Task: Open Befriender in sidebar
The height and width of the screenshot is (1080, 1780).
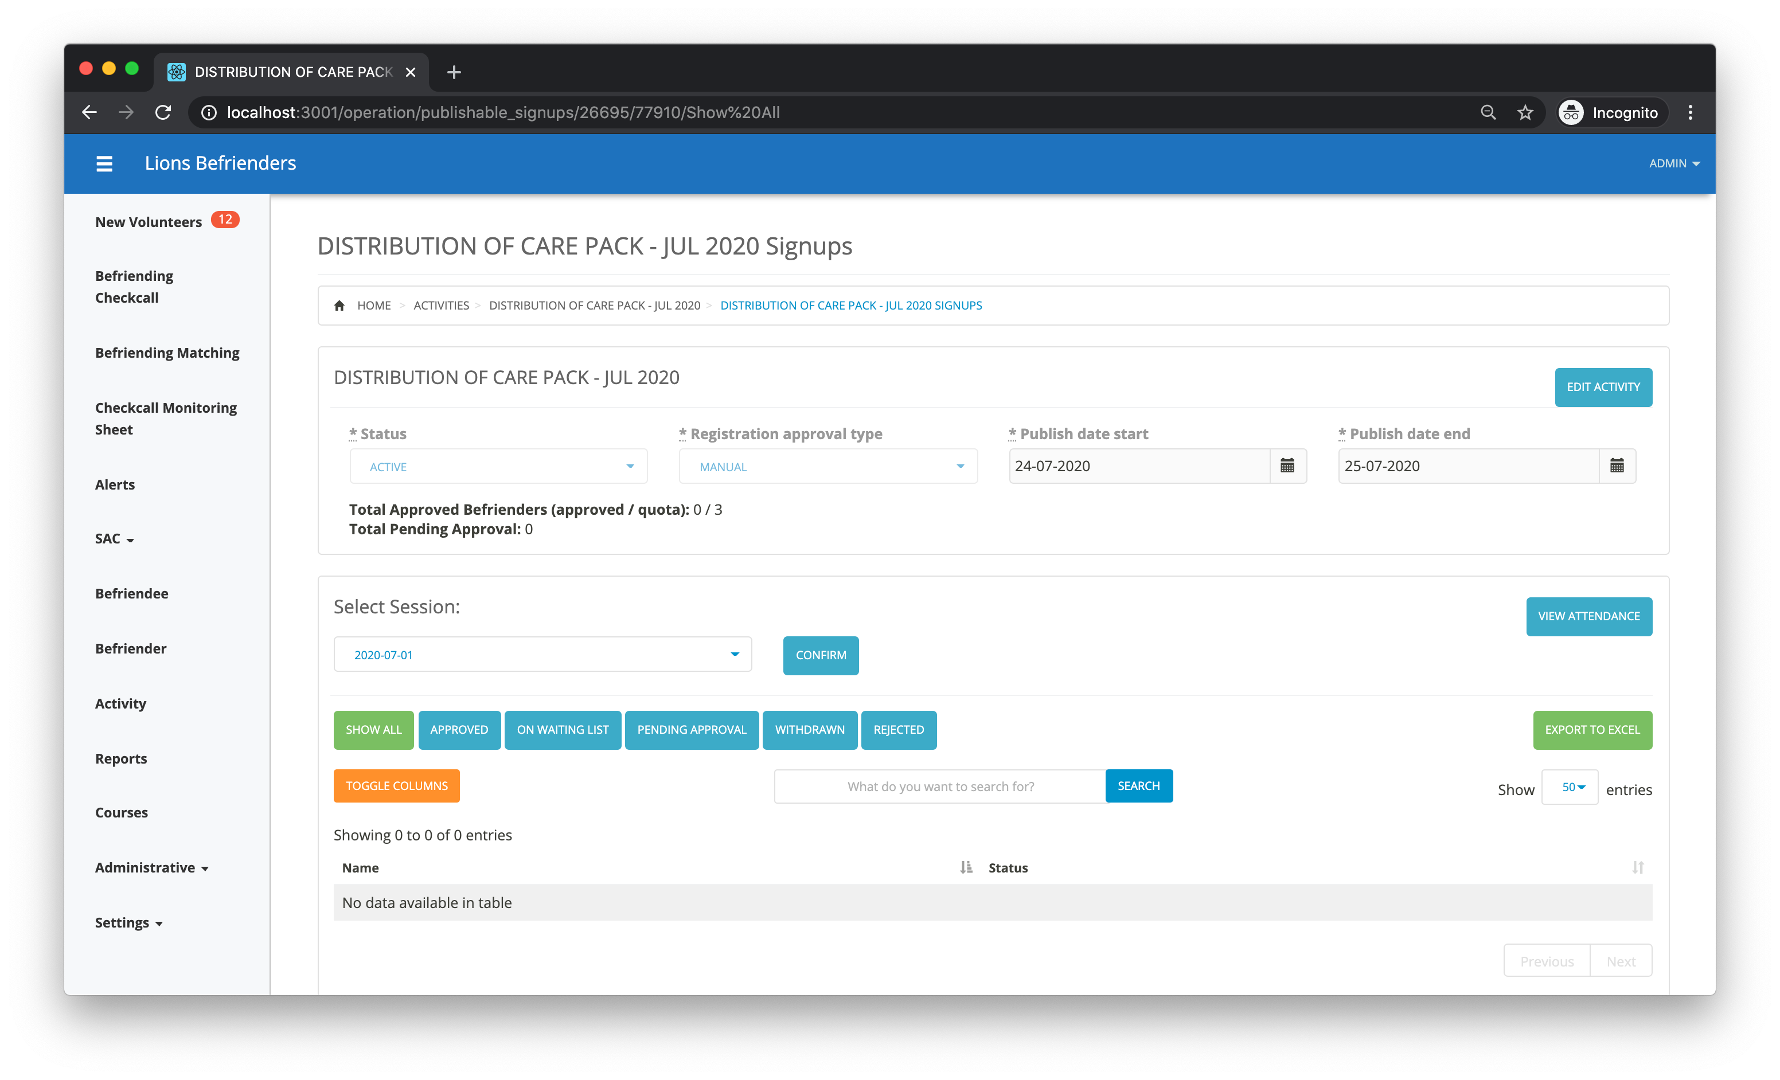Action: click(131, 649)
